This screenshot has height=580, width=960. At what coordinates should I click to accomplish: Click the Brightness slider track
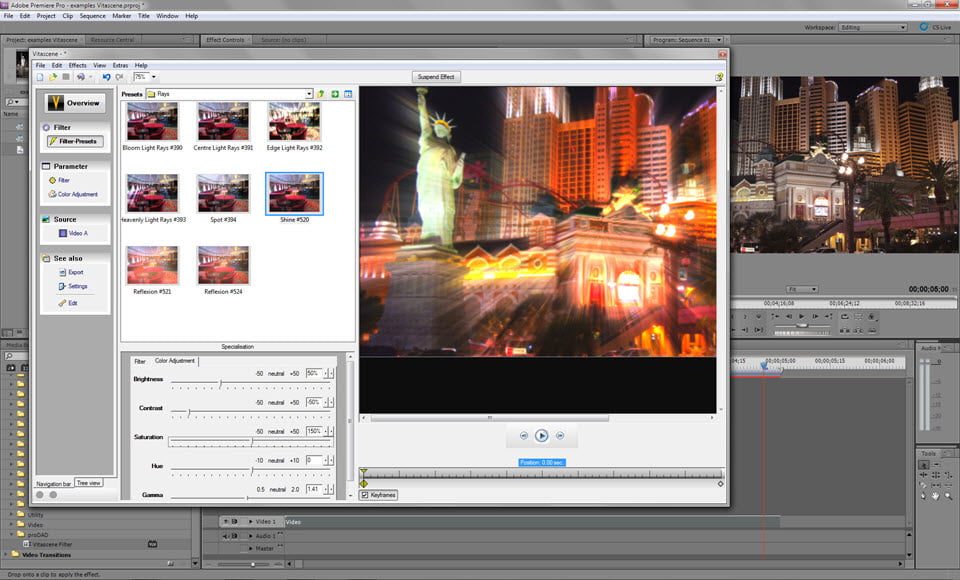coord(251,384)
